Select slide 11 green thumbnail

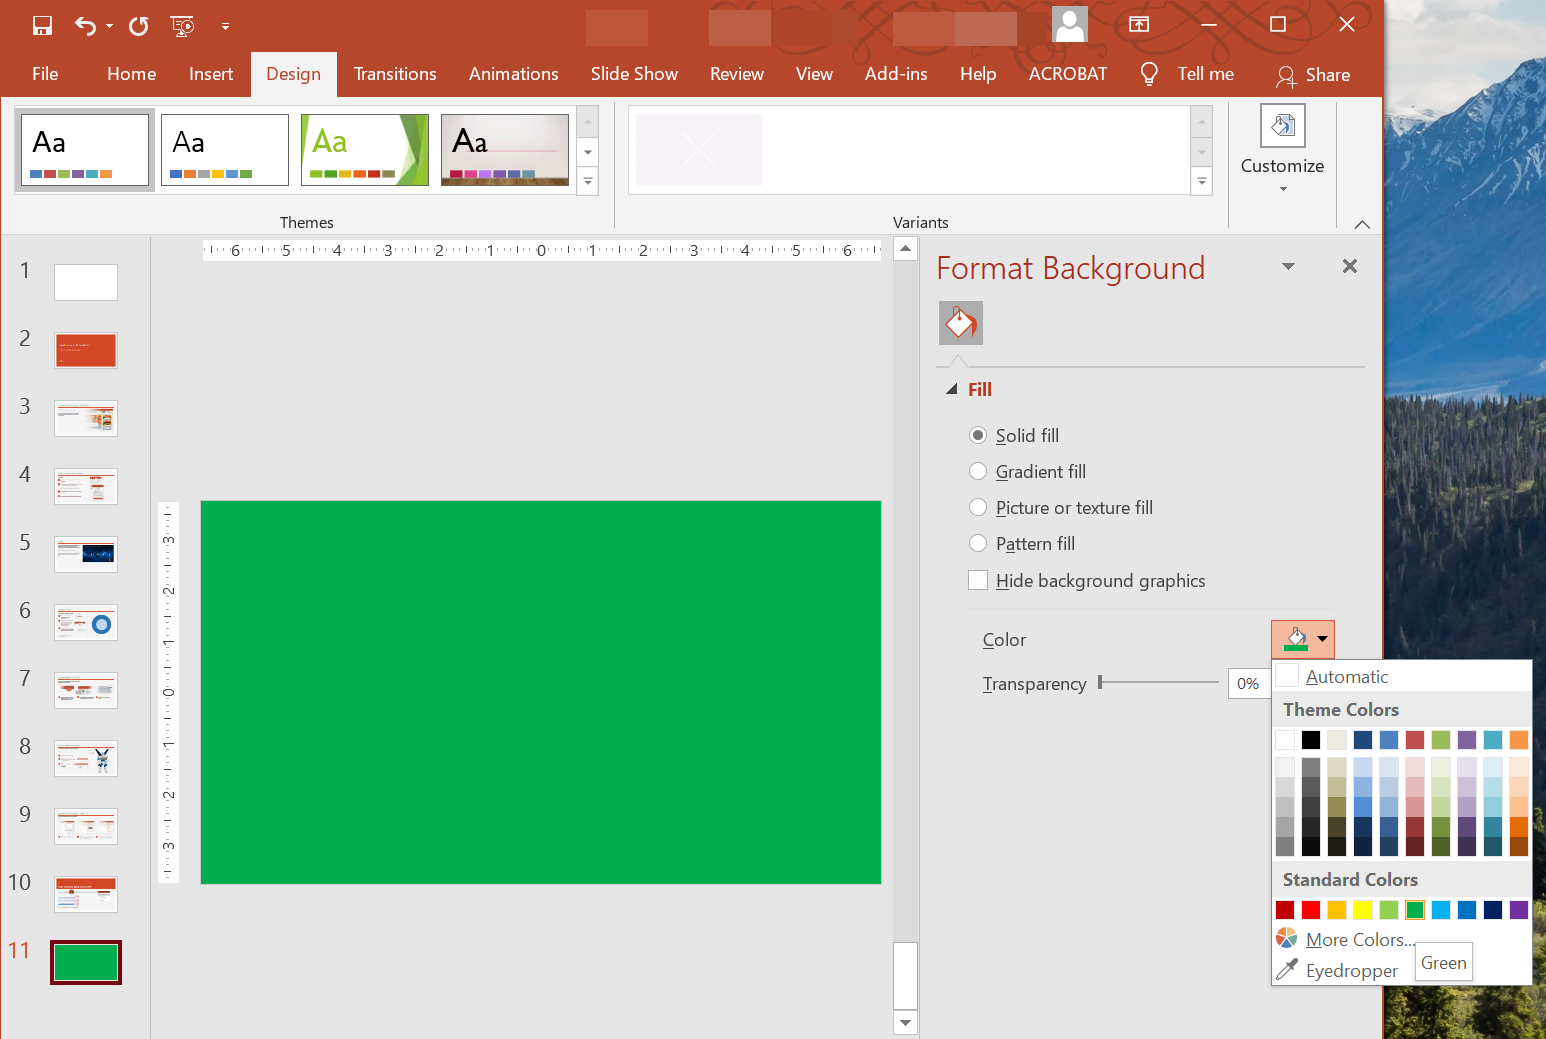[x=86, y=962]
